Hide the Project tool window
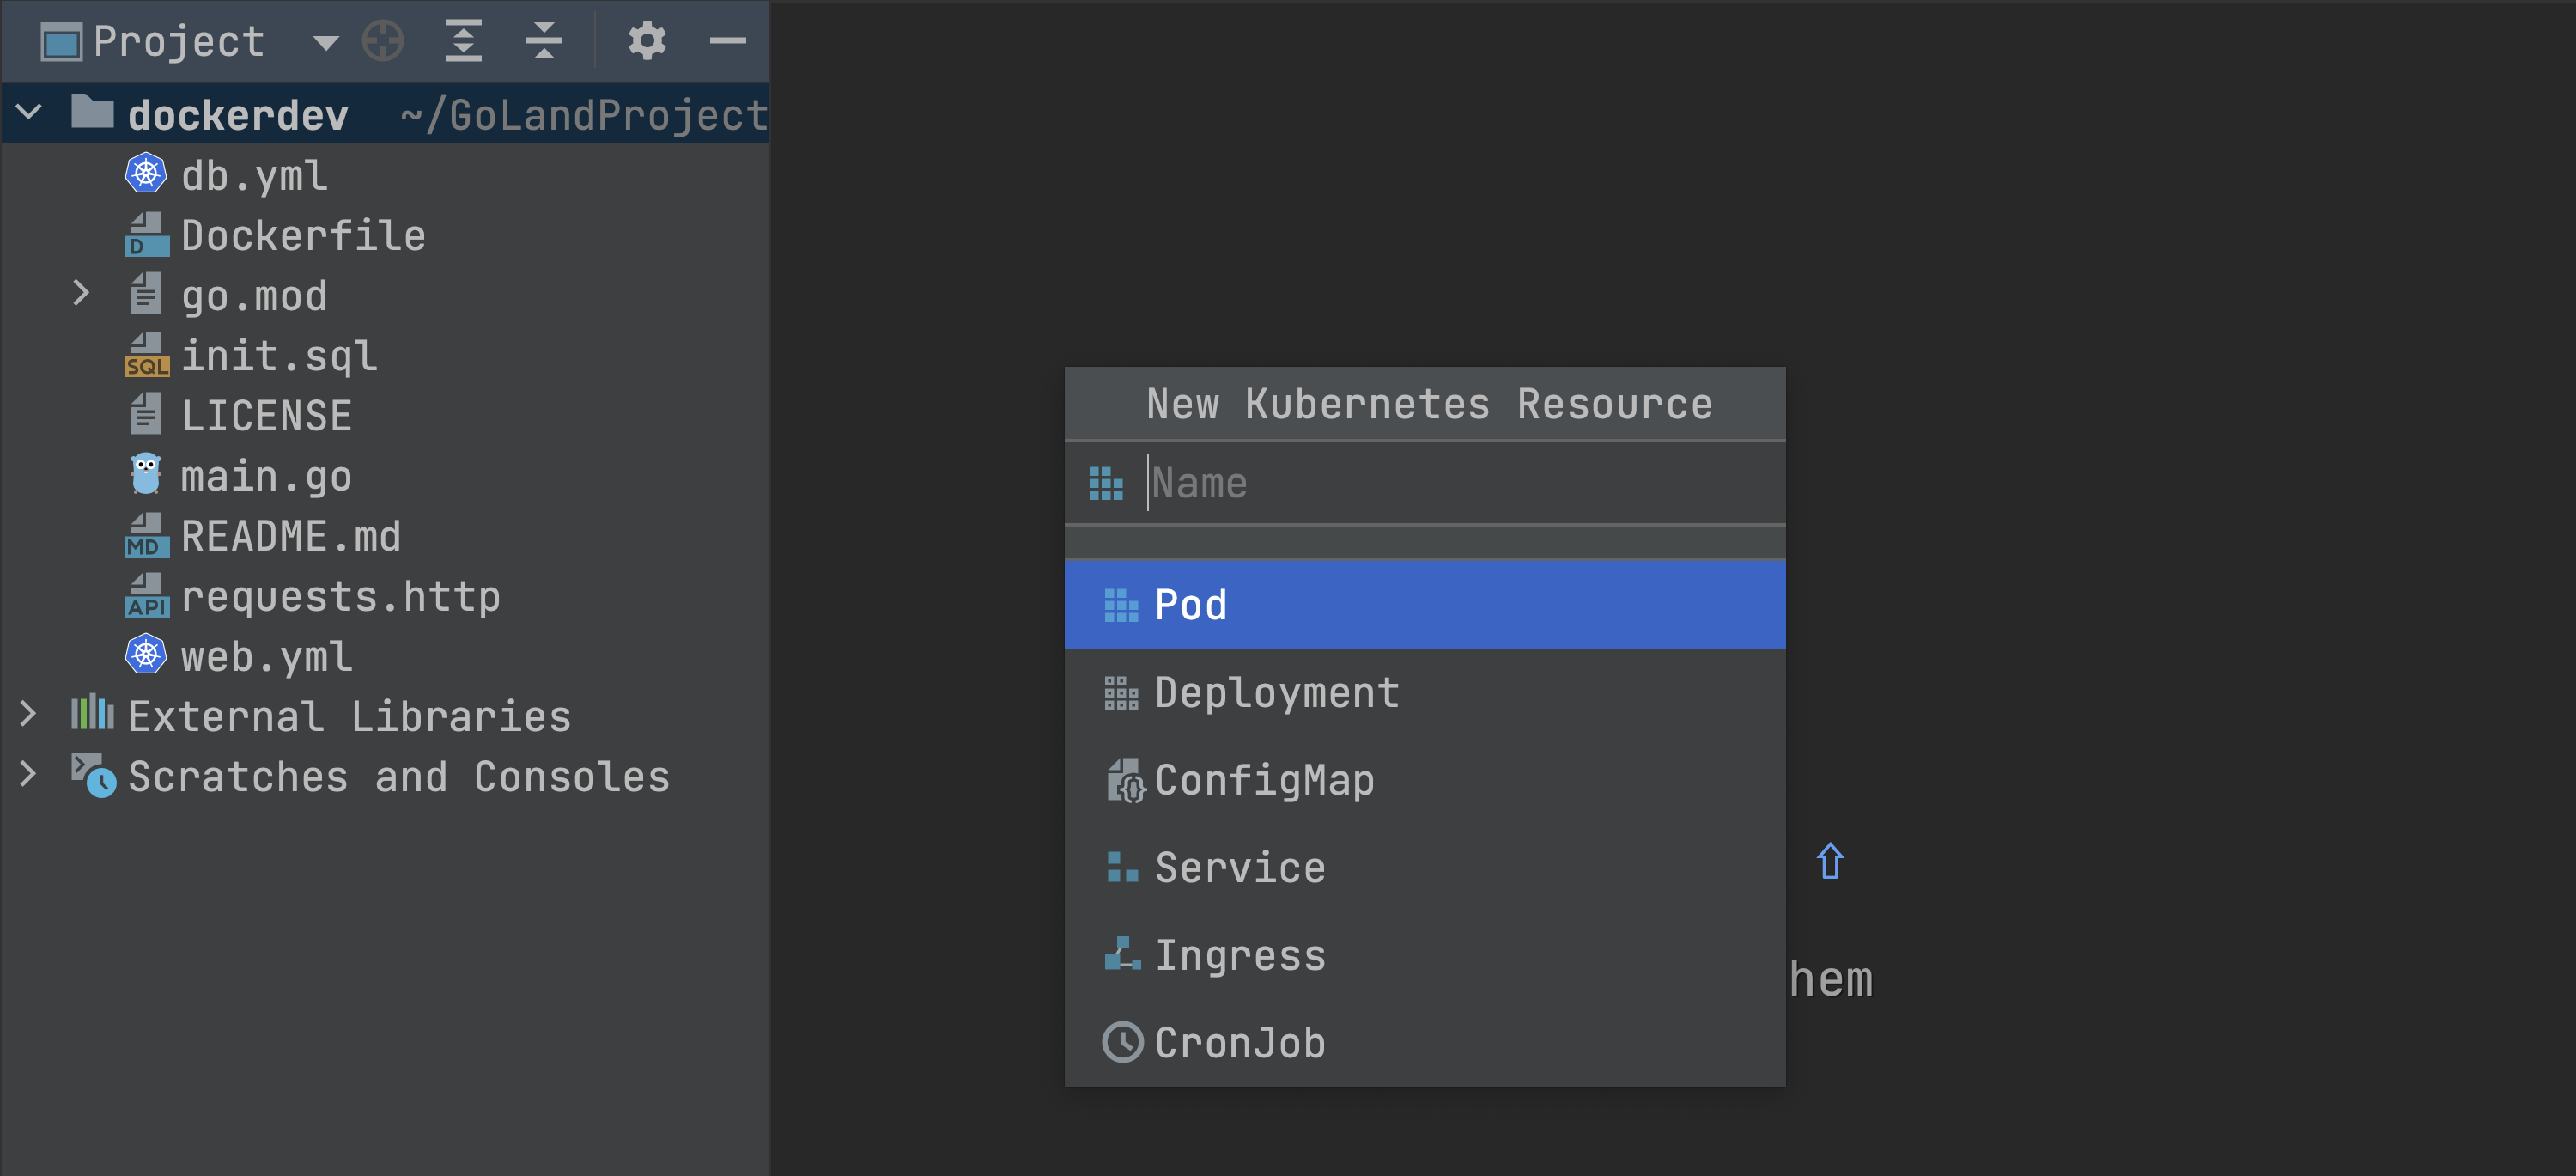The image size is (2576, 1176). [727, 41]
